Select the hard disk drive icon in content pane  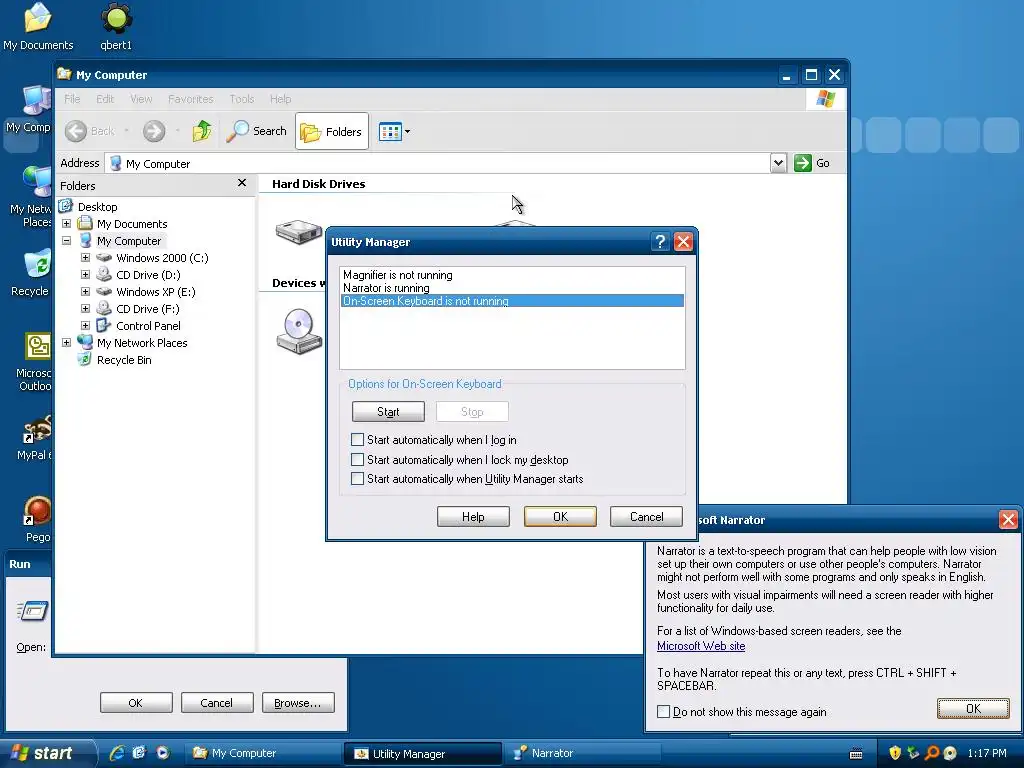tap(298, 232)
